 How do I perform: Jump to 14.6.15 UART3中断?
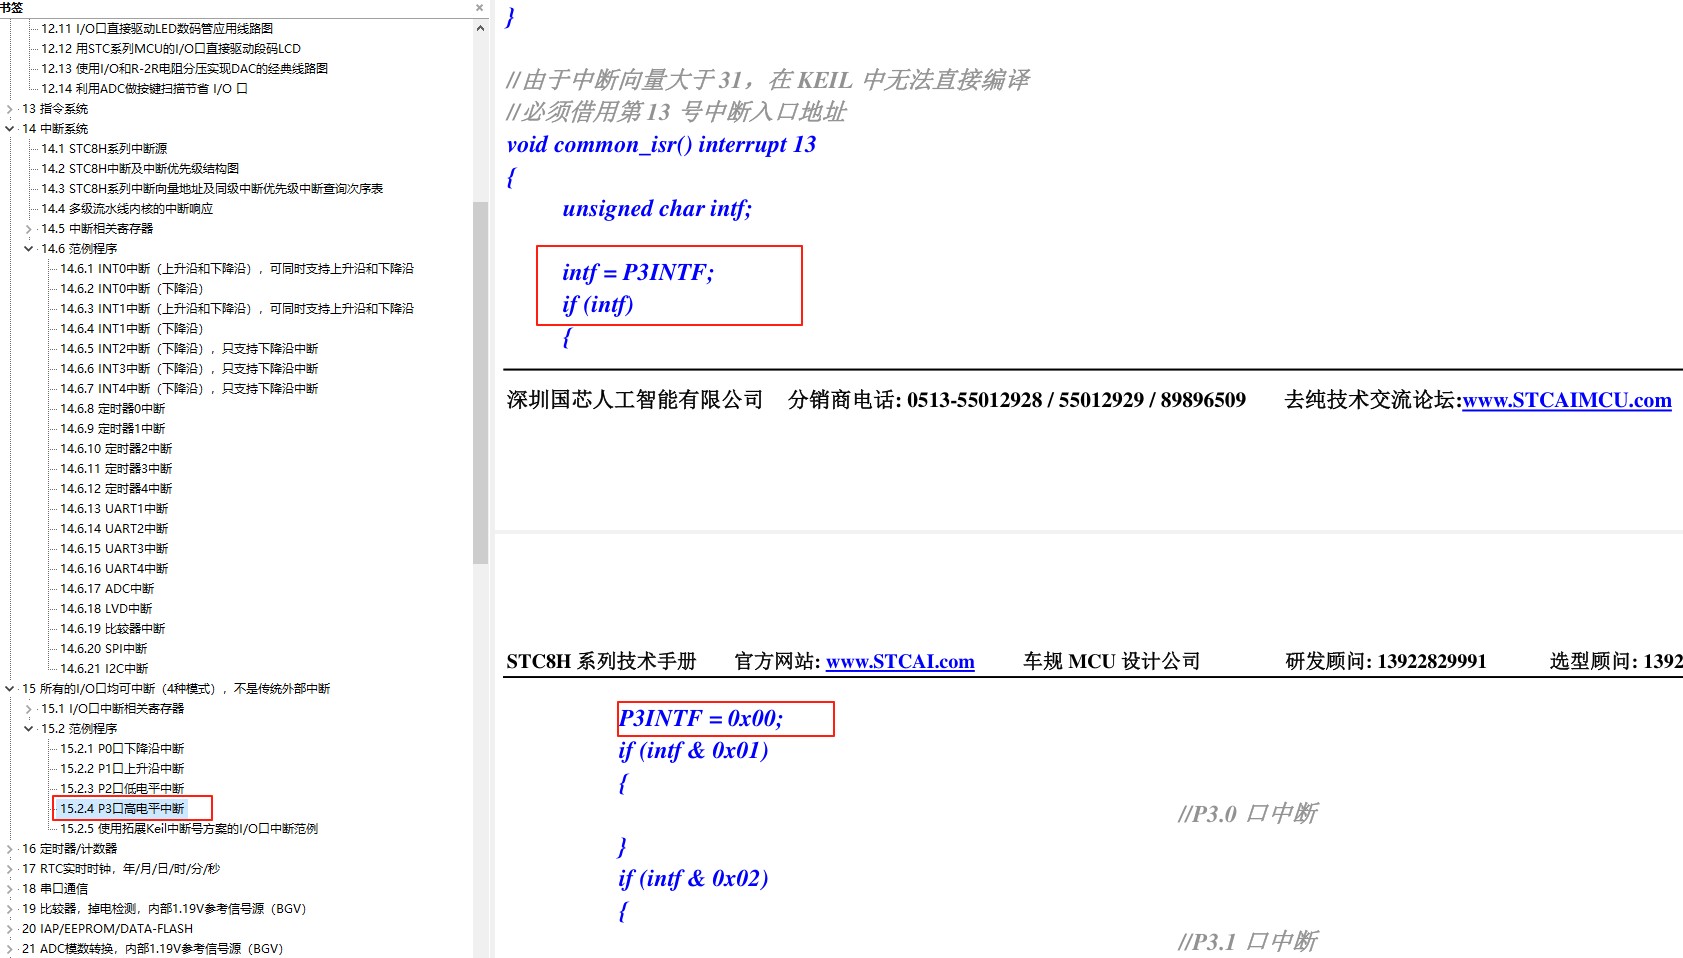(x=114, y=549)
